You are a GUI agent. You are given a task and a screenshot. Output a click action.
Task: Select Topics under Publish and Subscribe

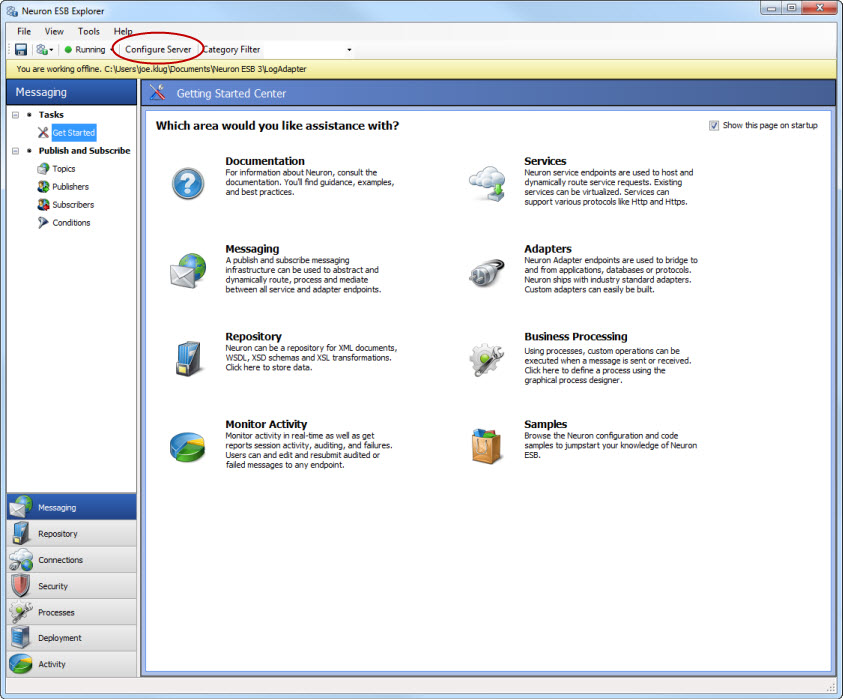click(x=64, y=169)
